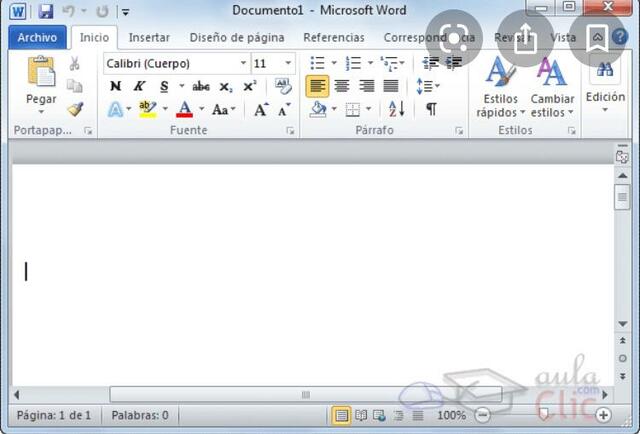Toggle center alignment

[342, 86]
